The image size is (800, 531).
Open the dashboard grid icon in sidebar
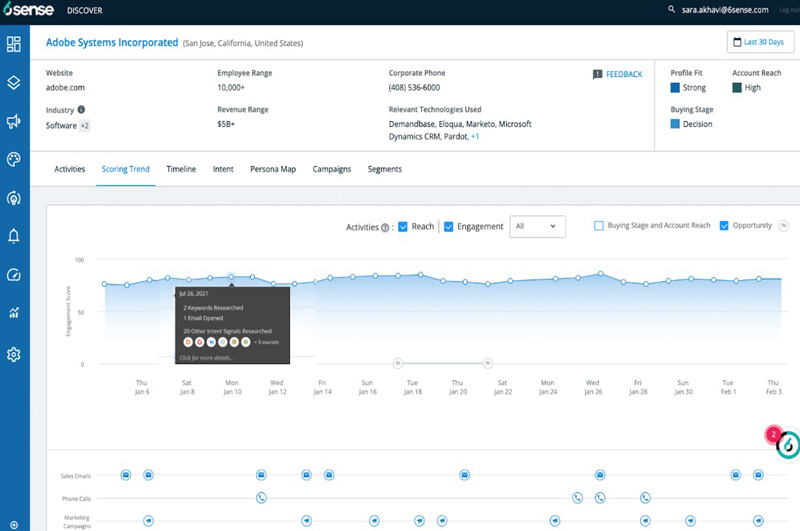tap(14, 44)
